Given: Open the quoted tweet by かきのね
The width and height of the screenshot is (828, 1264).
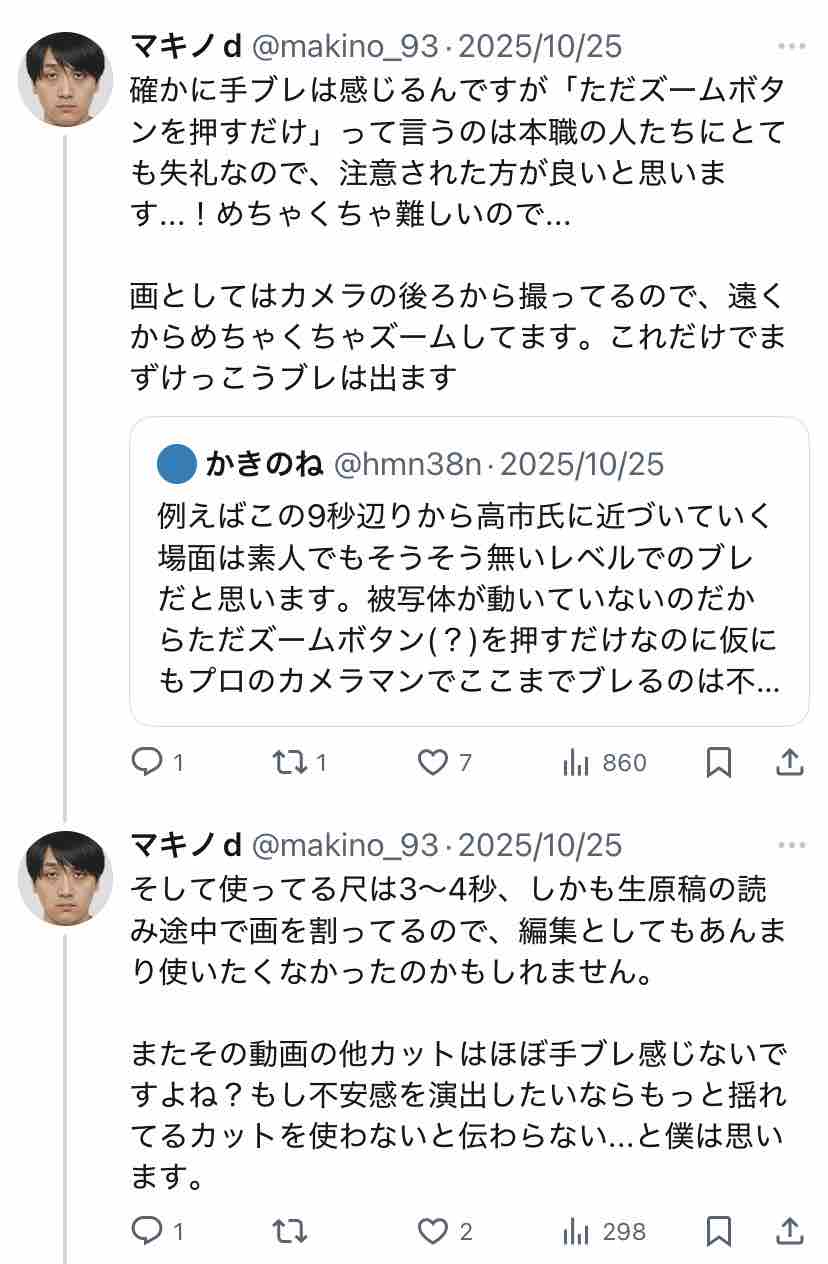Looking at the screenshot, I should pyautogui.click(x=468, y=600).
